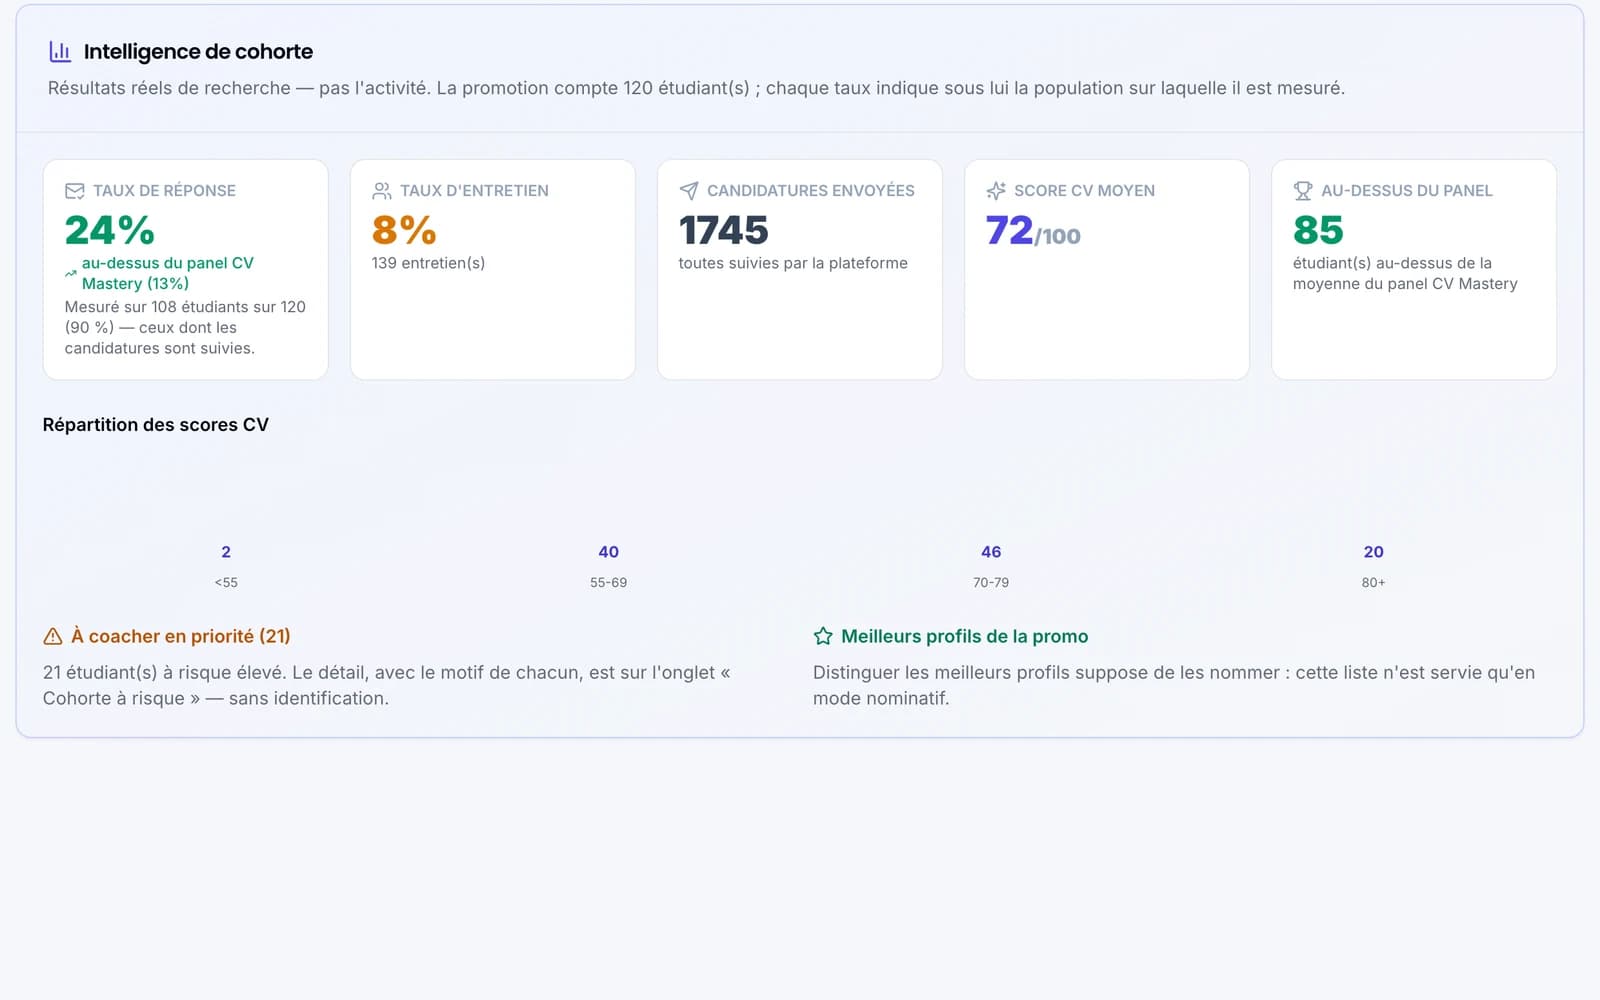Click the 1745 candidatures value
This screenshot has width=1600, height=1000.
tap(724, 230)
